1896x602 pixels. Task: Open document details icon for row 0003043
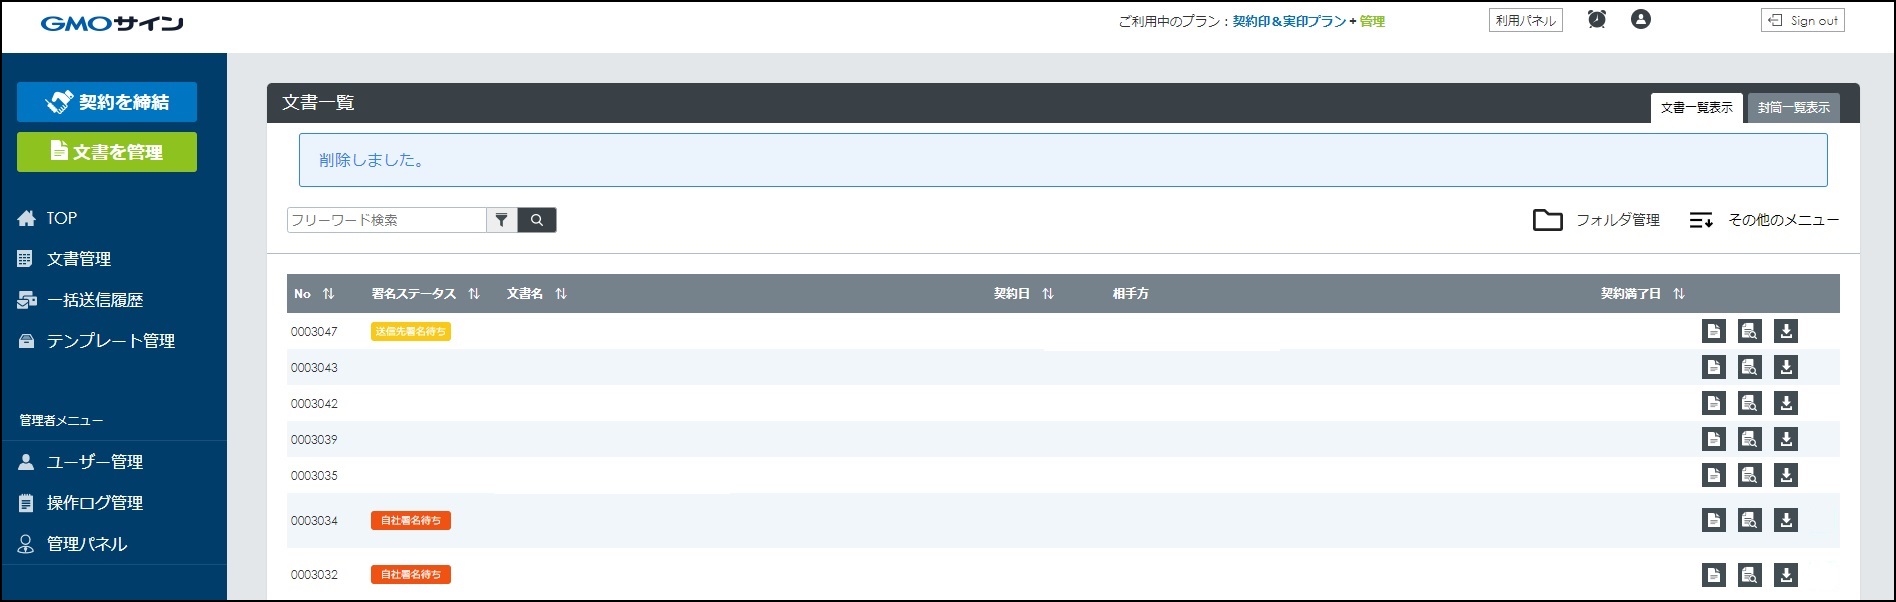click(1714, 367)
